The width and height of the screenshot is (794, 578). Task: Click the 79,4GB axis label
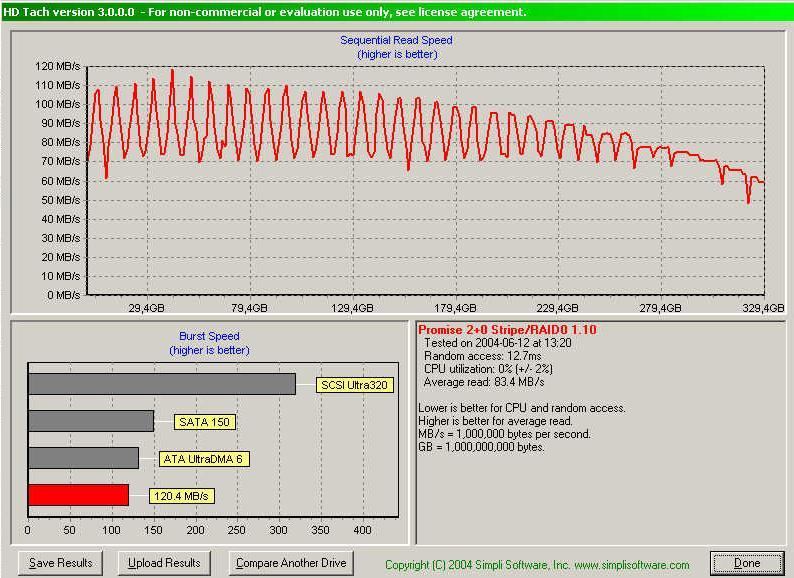249,308
